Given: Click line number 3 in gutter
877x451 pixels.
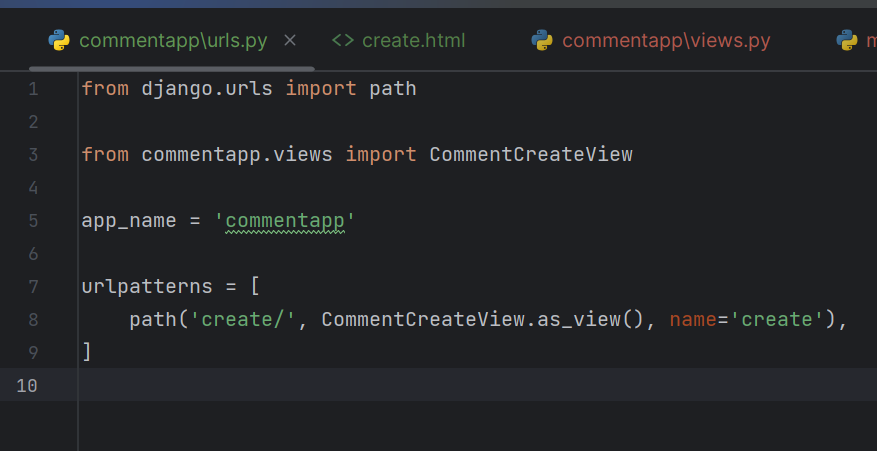Looking at the screenshot, I should (33, 154).
